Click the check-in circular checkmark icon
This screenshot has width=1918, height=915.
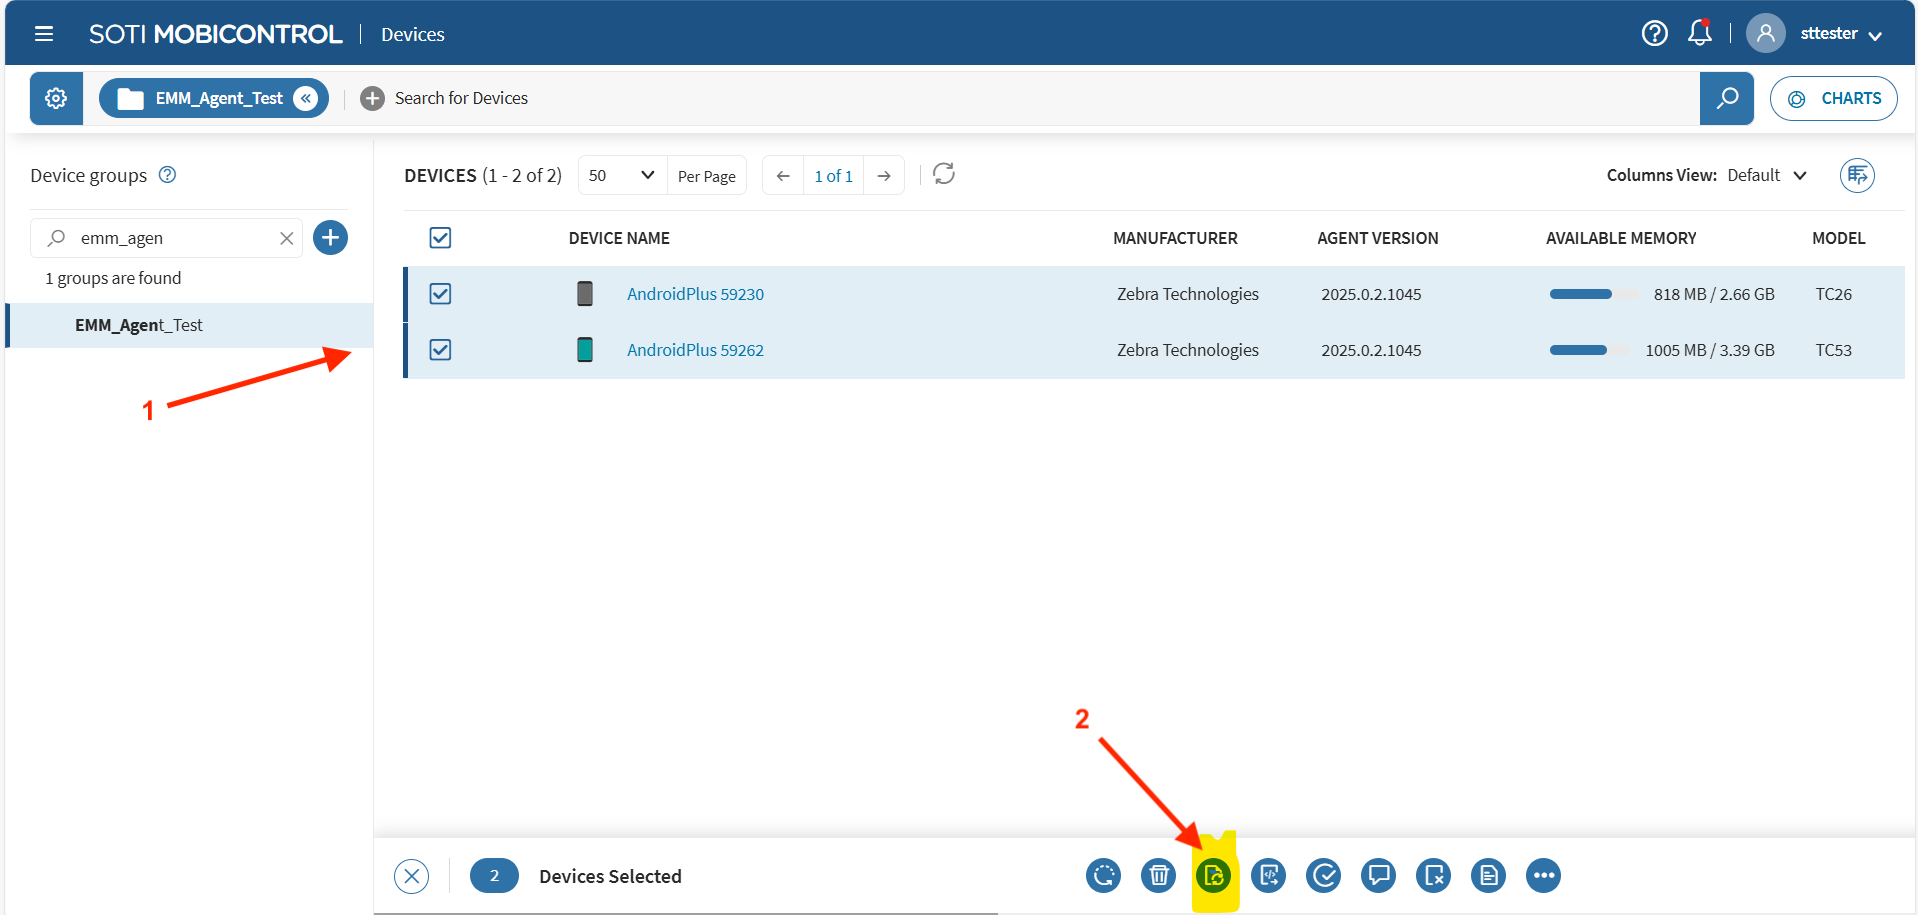click(x=1323, y=876)
